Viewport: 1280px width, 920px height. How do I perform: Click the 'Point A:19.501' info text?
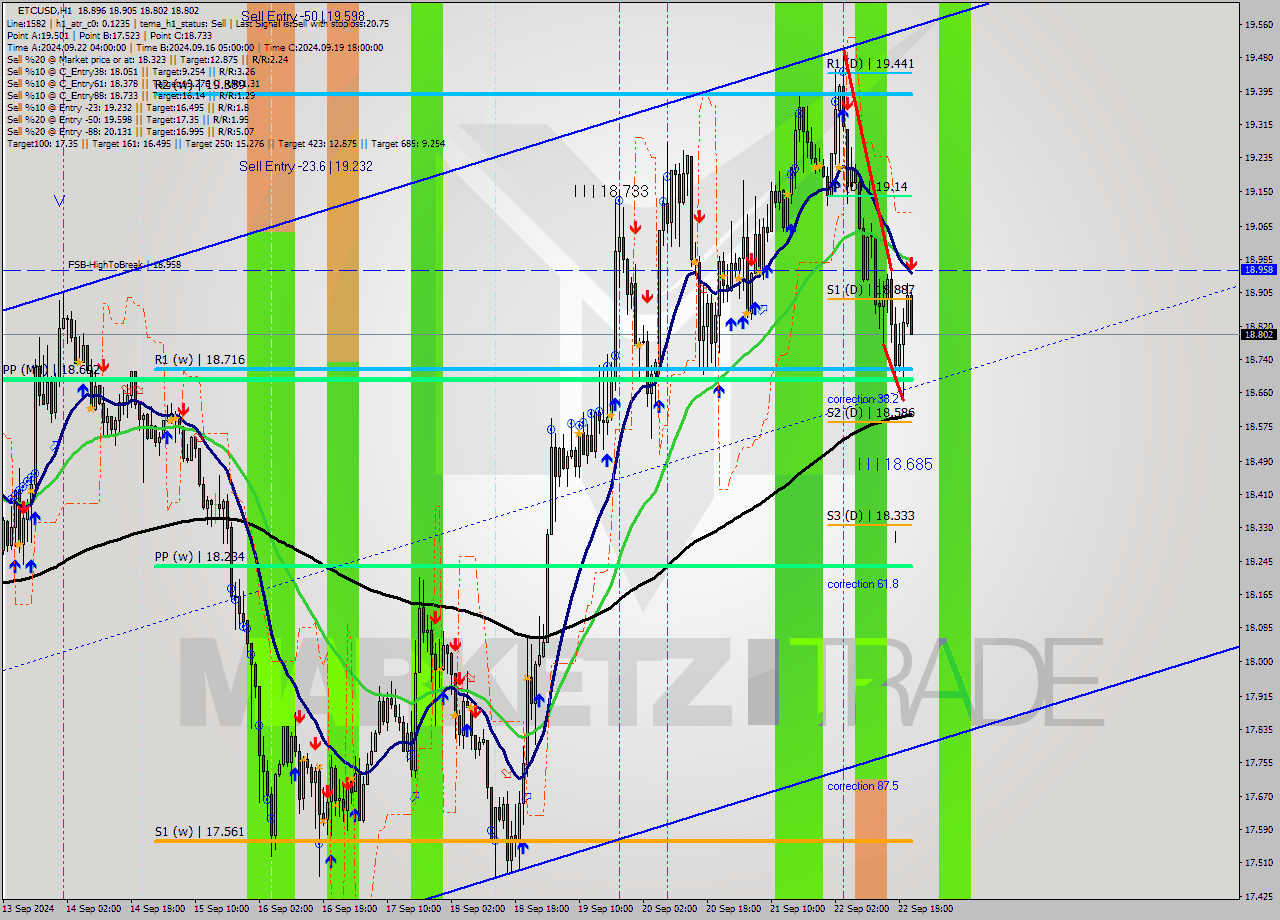click(39, 35)
